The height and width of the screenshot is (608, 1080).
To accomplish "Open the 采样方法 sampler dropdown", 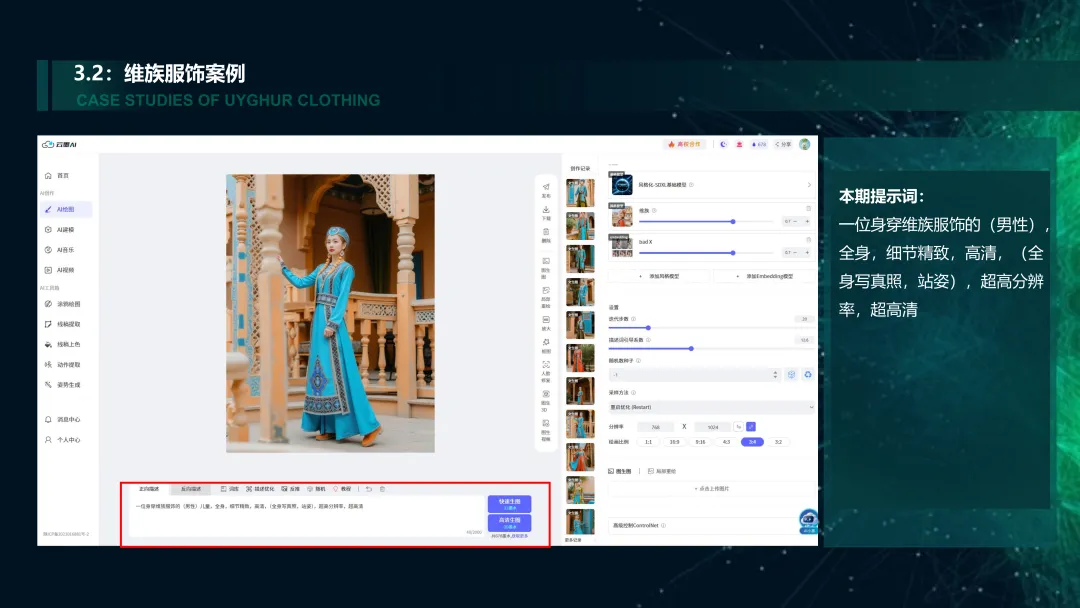I will click(x=712, y=407).
